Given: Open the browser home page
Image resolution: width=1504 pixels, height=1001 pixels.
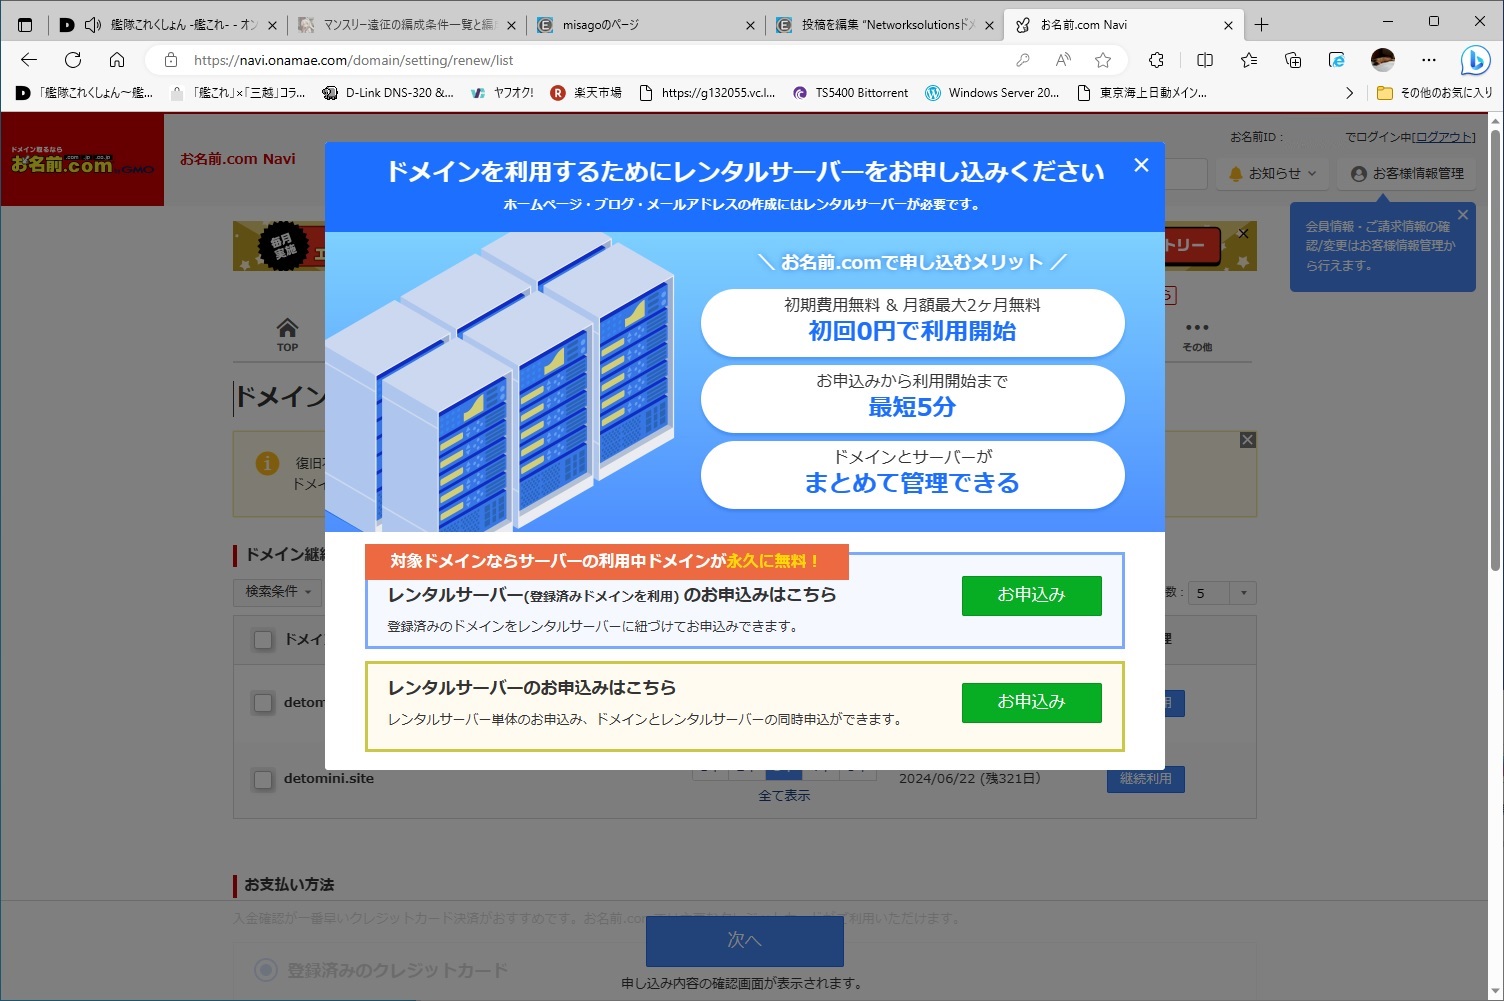Looking at the screenshot, I should pyautogui.click(x=117, y=60).
